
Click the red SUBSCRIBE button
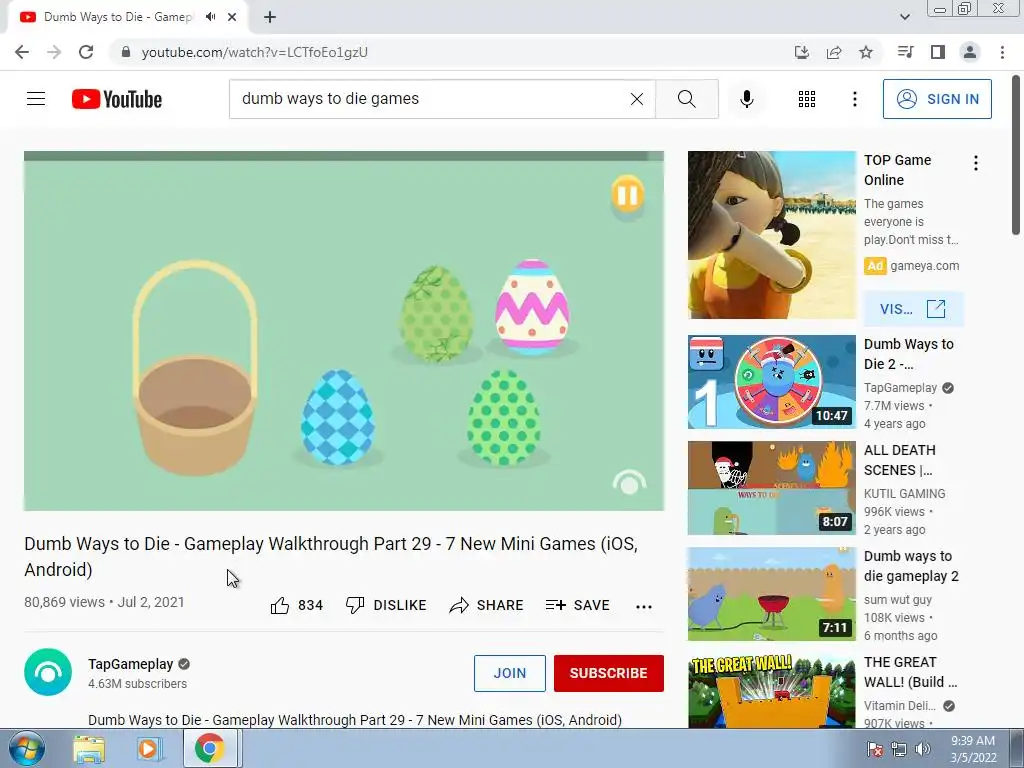[x=609, y=673]
